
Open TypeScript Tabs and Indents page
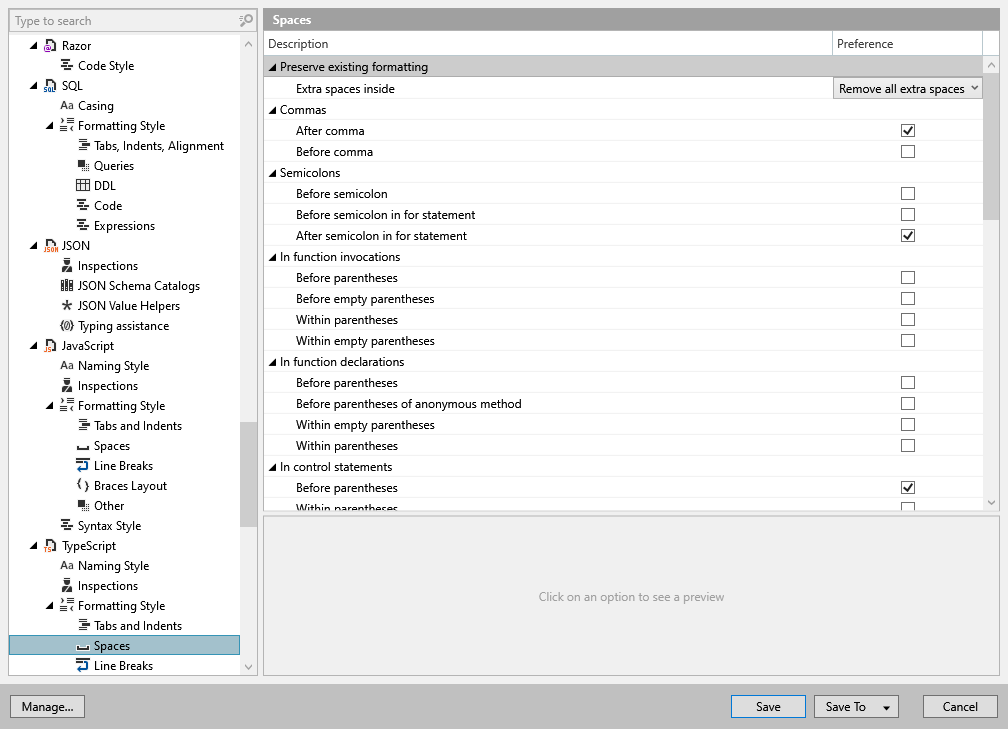[138, 626]
